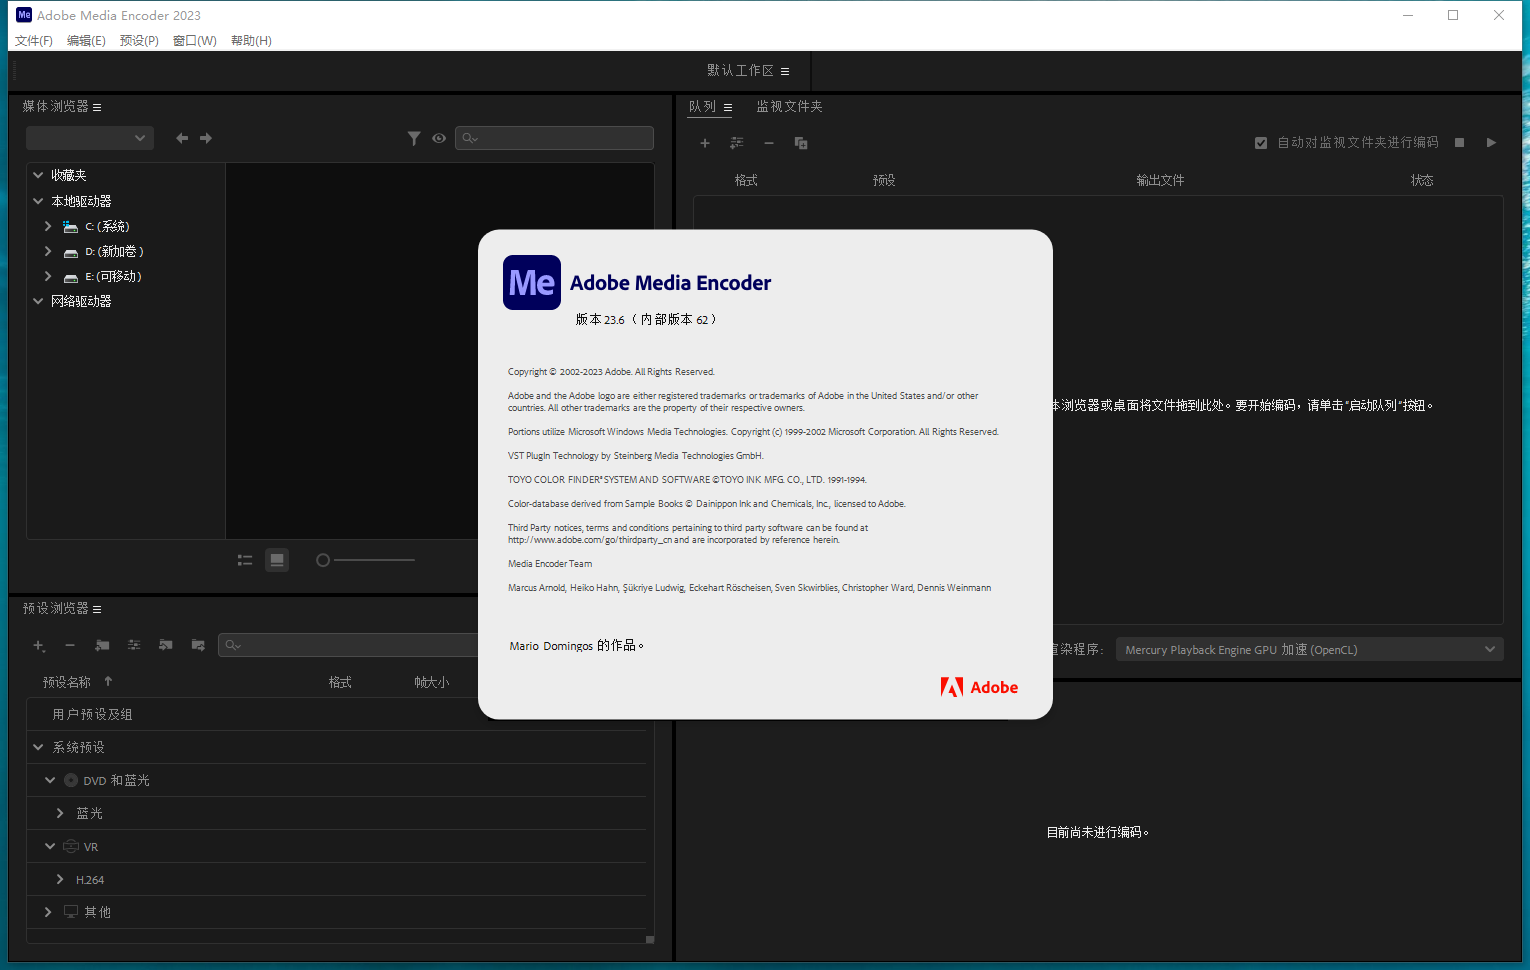
Task: Start queue with the play icon
Action: 1491,143
